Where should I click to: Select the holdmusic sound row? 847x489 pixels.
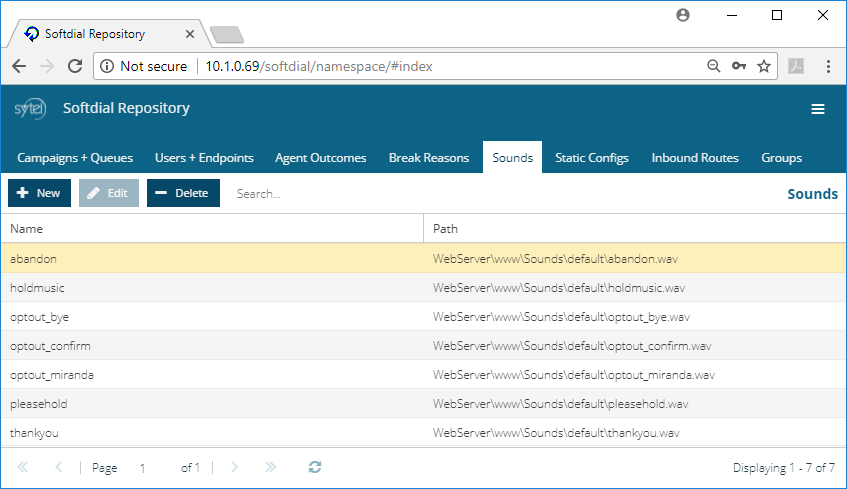pyautogui.click(x=424, y=287)
